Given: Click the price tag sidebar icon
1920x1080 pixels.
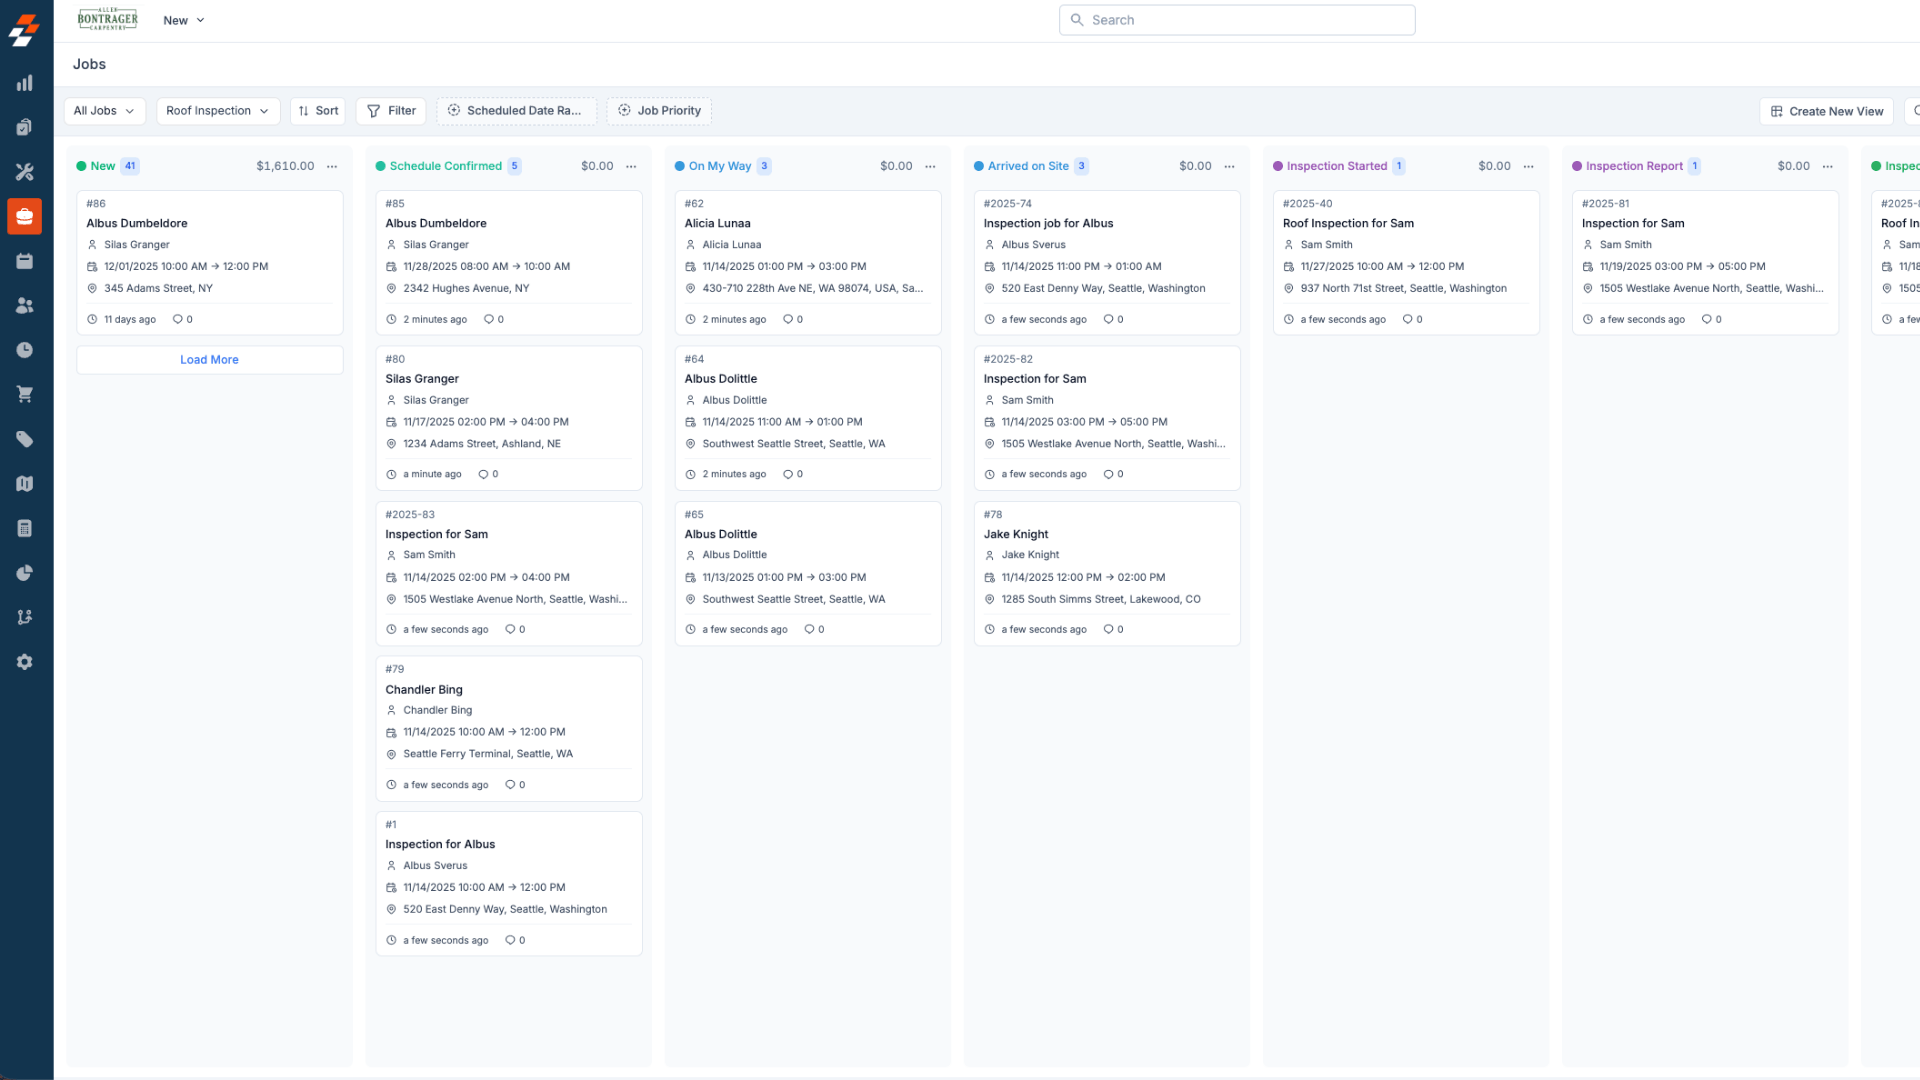Looking at the screenshot, I should click(x=25, y=439).
